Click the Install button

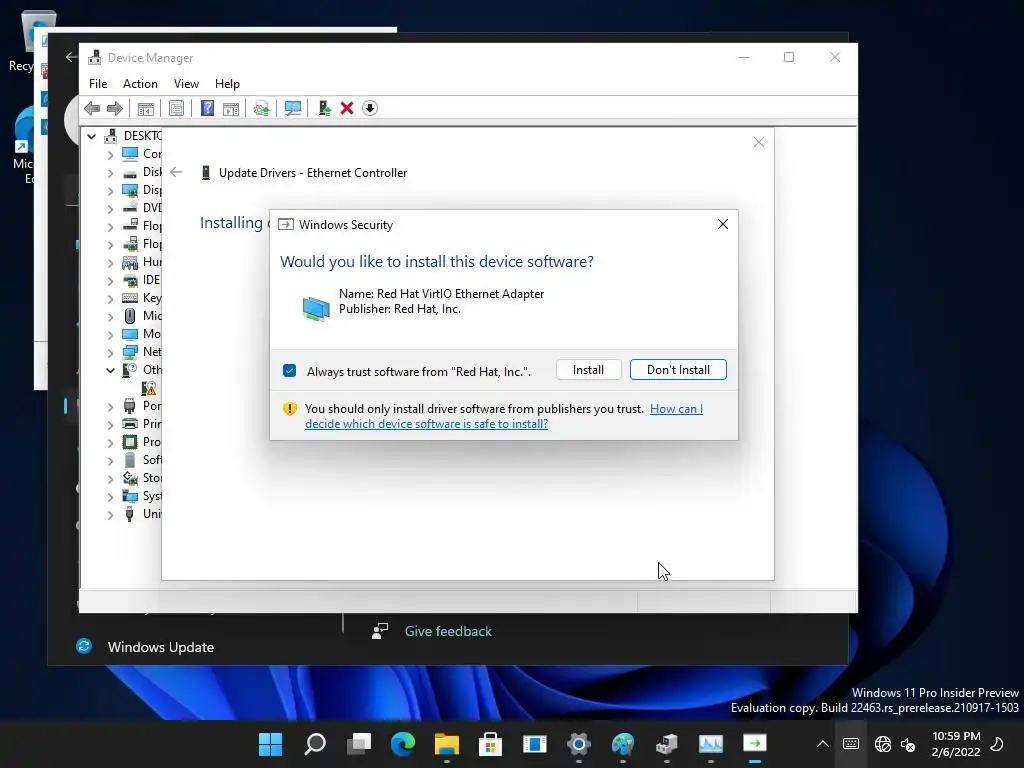click(588, 370)
